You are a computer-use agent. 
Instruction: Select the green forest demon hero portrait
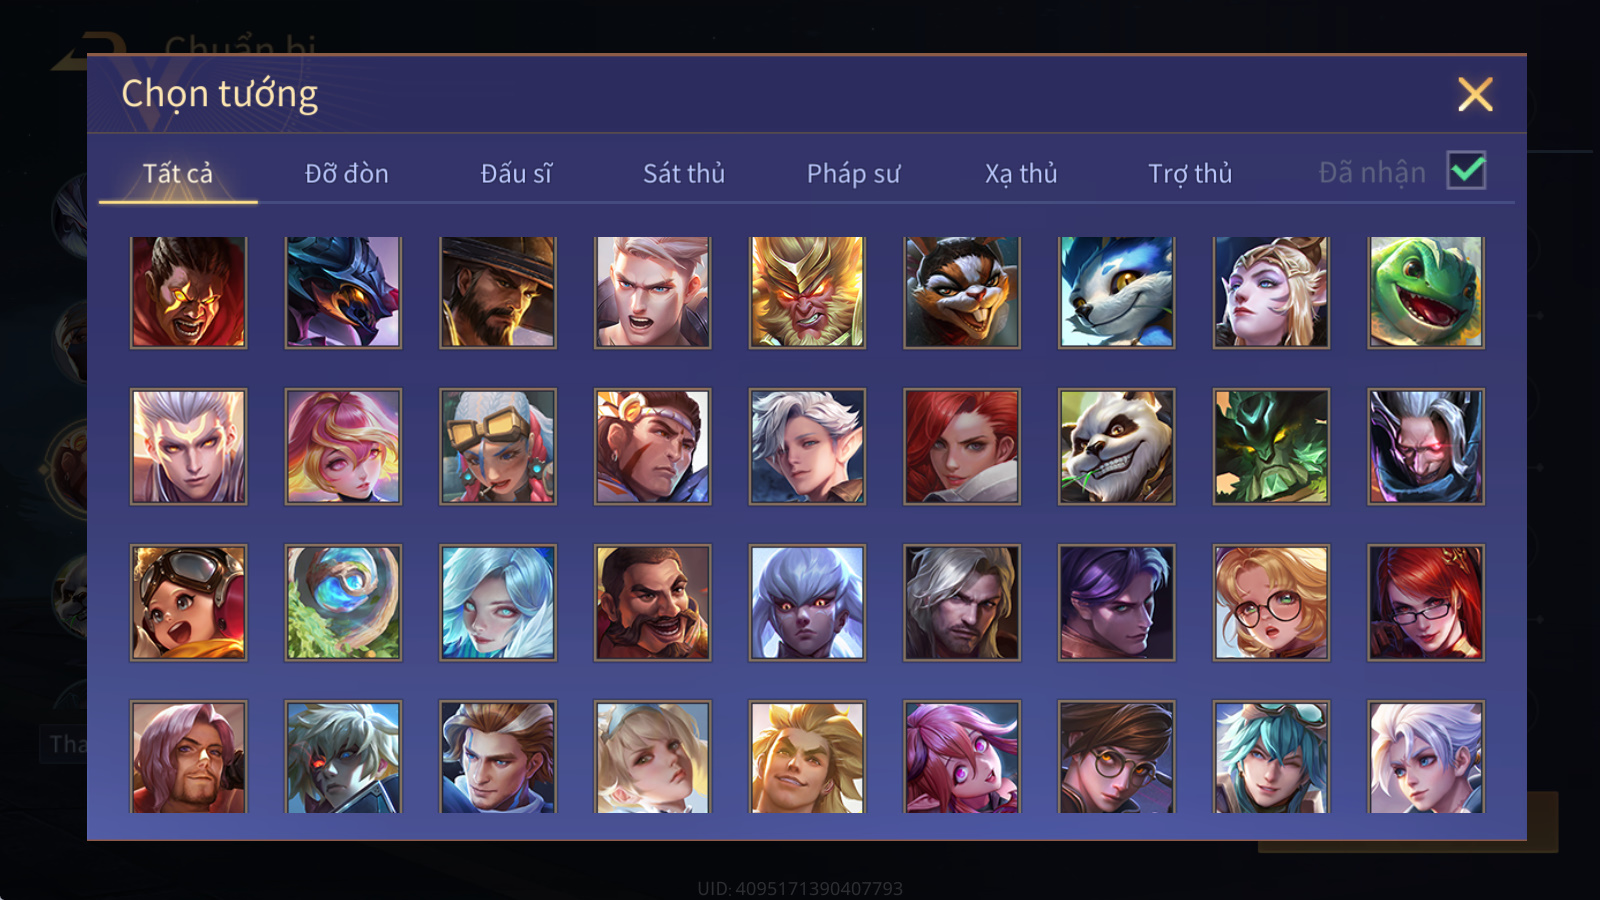pos(1271,447)
